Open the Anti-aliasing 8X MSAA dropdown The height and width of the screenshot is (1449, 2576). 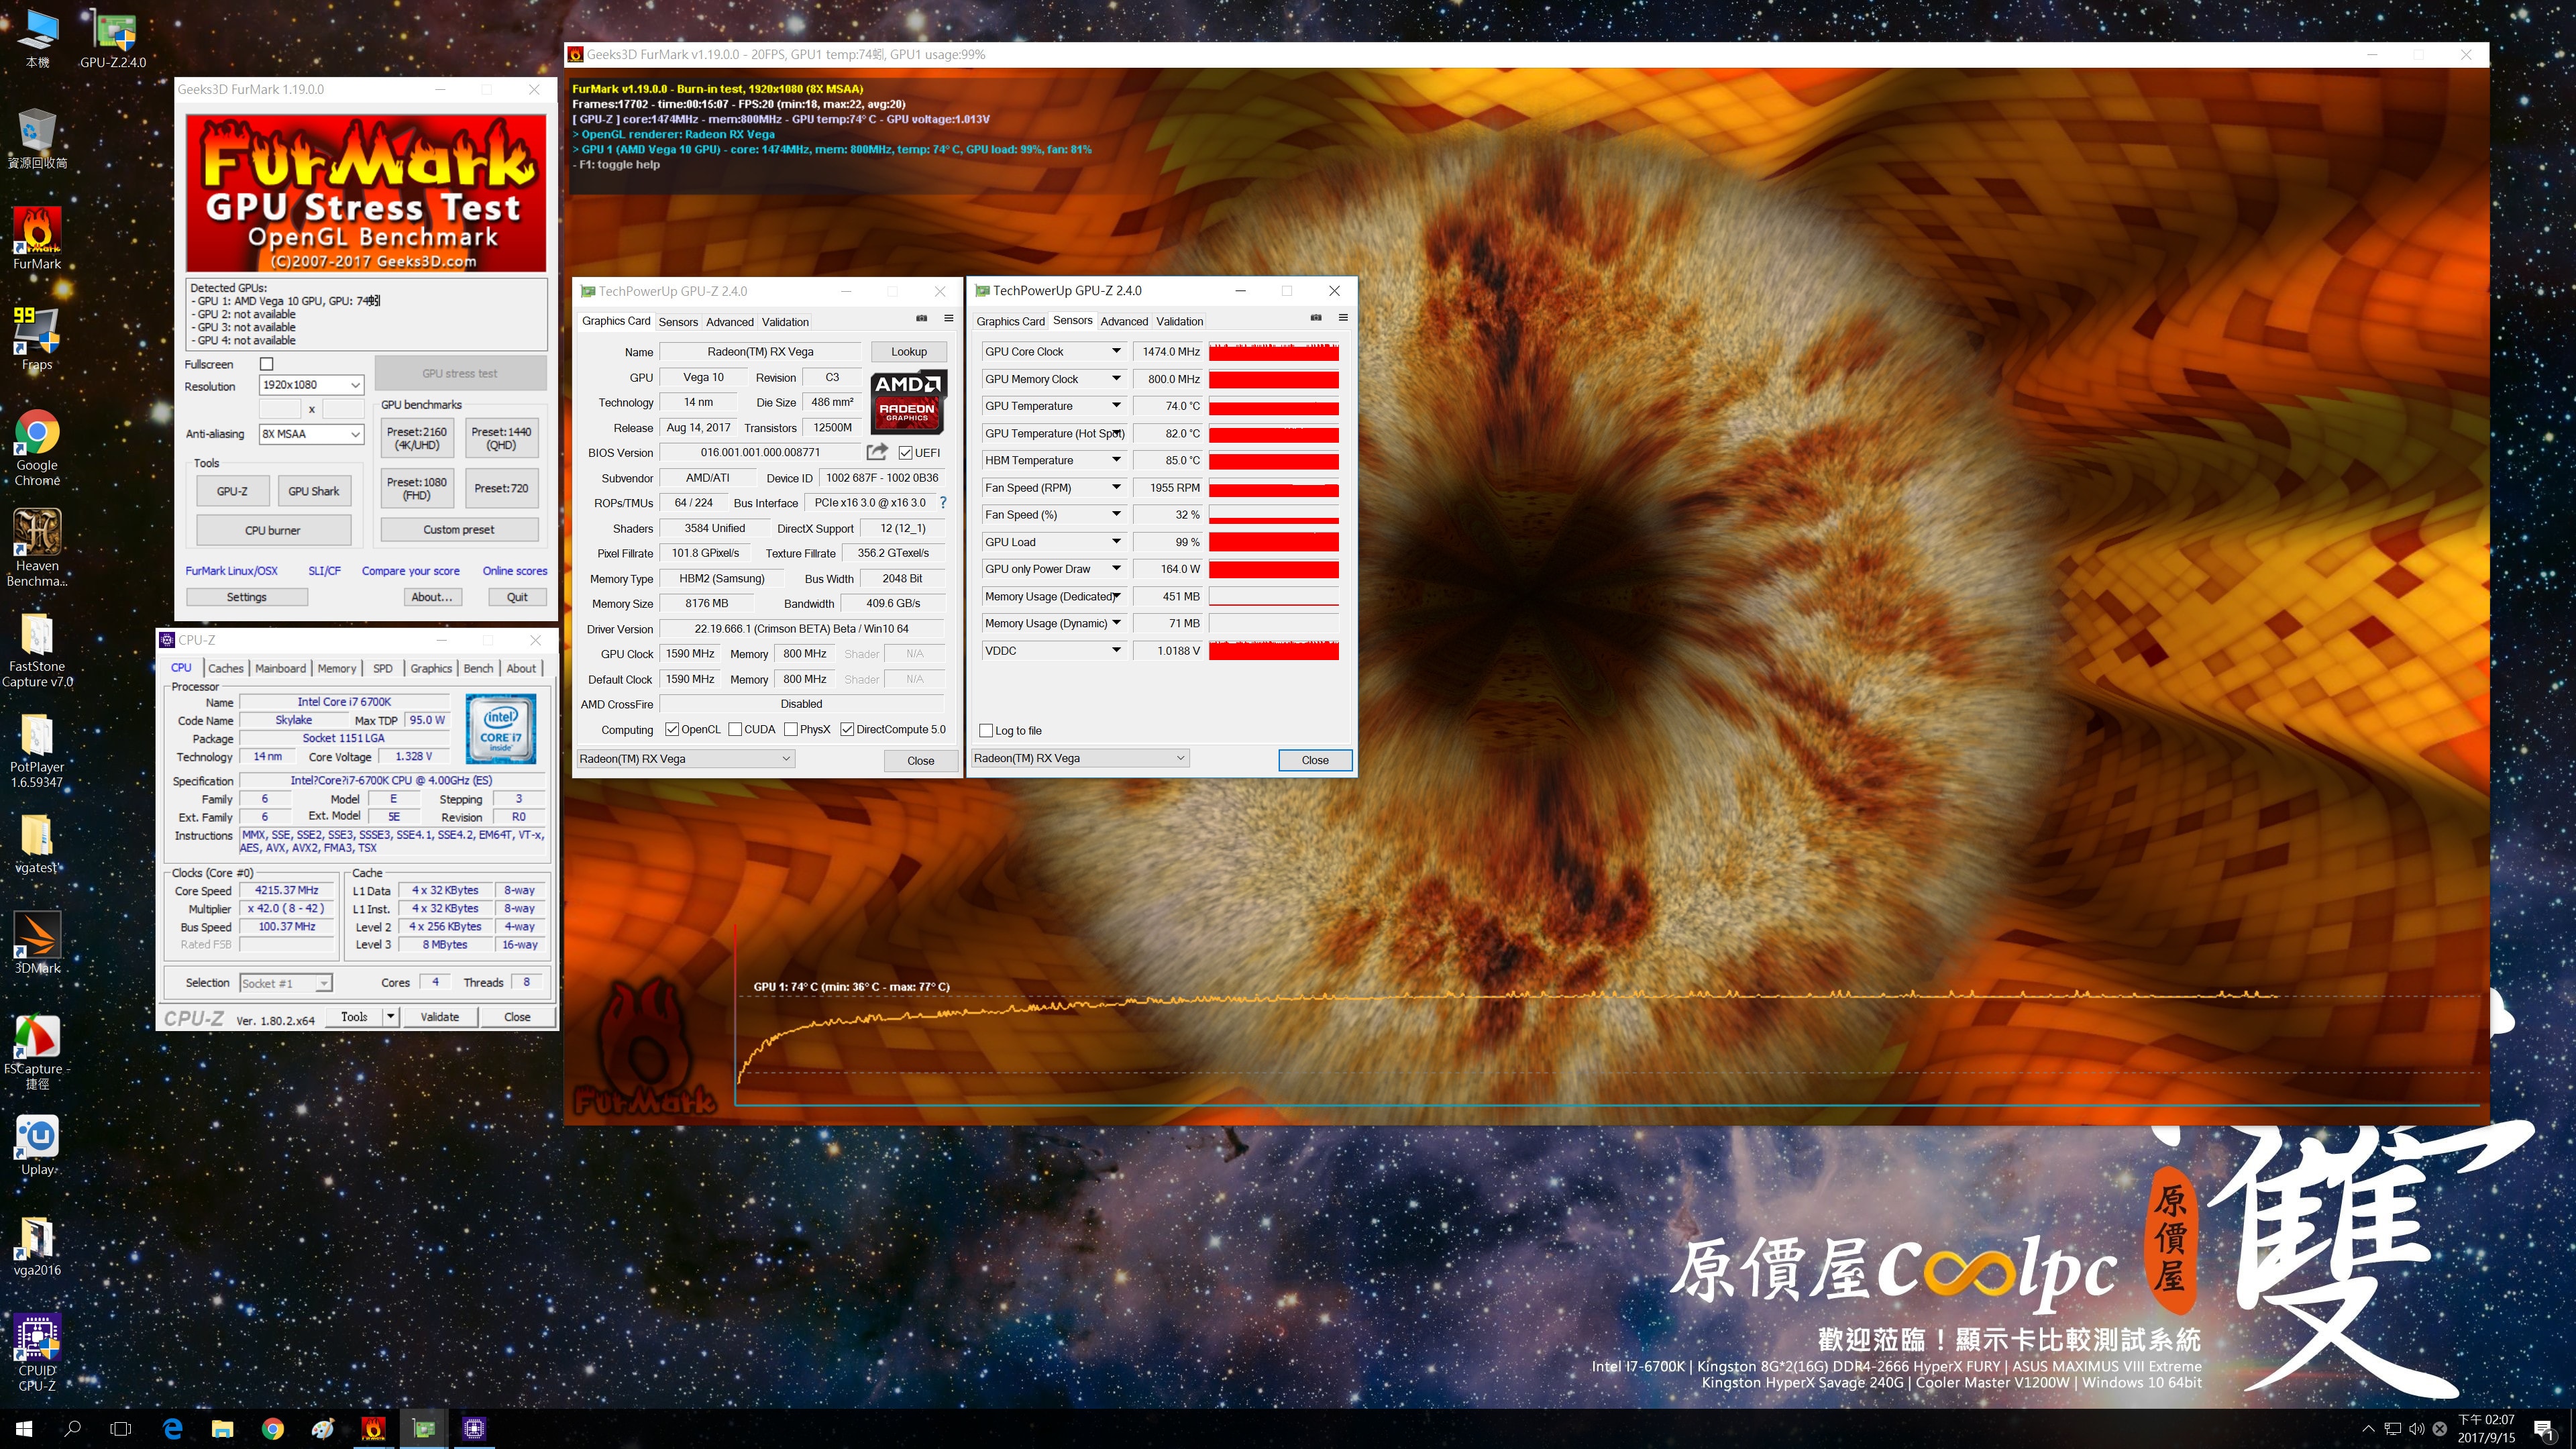tap(311, 434)
